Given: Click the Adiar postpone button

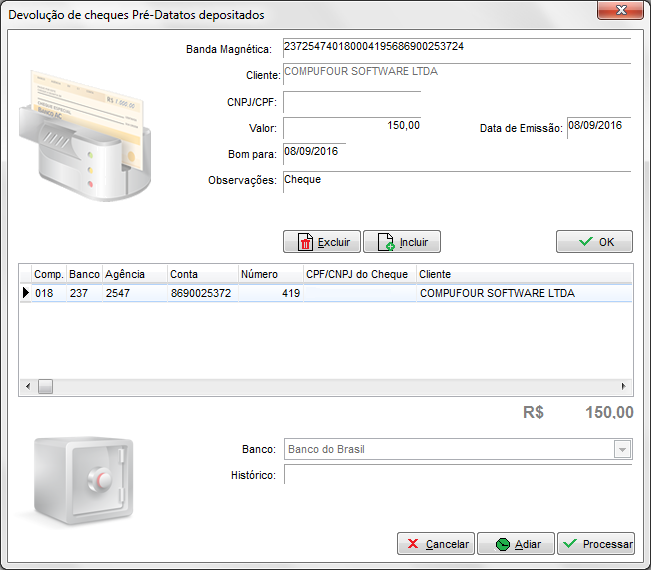Looking at the screenshot, I should coord(515,544).
